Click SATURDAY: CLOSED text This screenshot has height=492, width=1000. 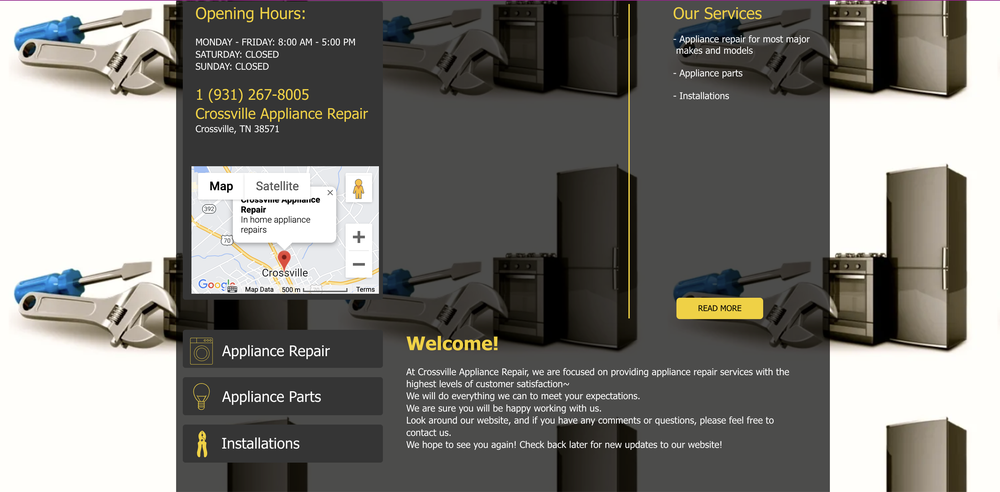point(237,54)
